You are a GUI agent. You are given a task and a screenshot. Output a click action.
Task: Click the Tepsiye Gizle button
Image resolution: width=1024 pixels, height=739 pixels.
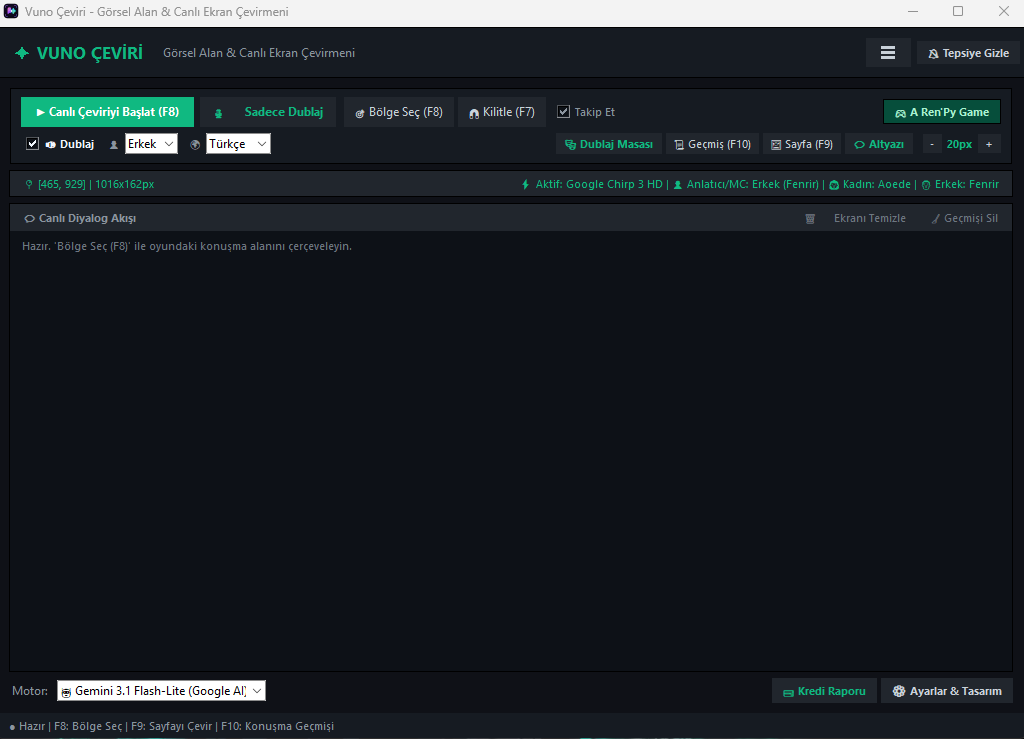968,54
